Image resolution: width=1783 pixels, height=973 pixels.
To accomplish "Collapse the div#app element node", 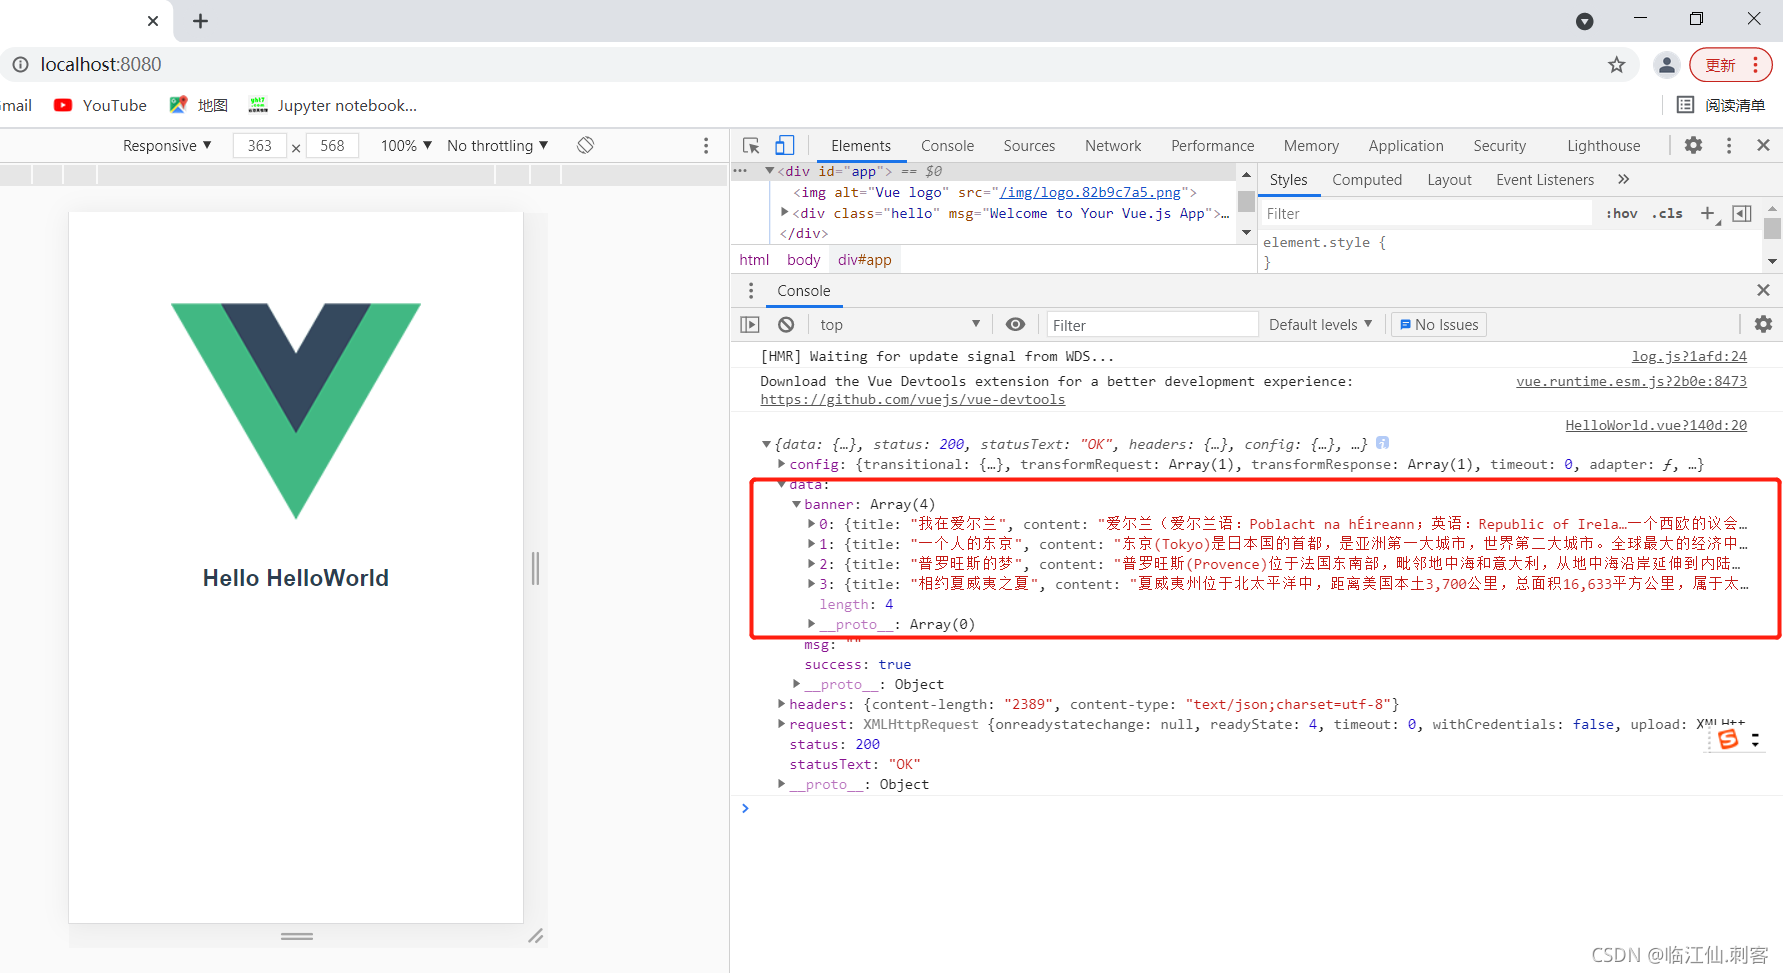I will click(769, 171).
